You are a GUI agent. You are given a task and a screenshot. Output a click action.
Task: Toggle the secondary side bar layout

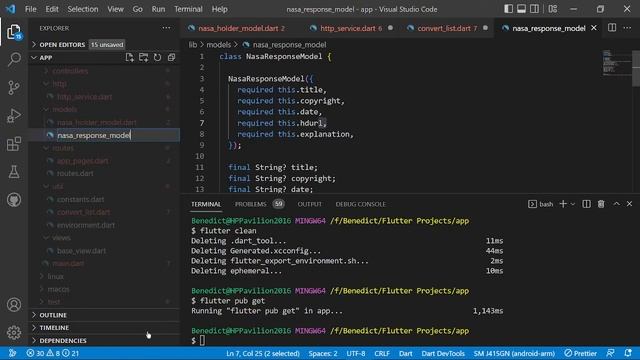click(534, 9)
